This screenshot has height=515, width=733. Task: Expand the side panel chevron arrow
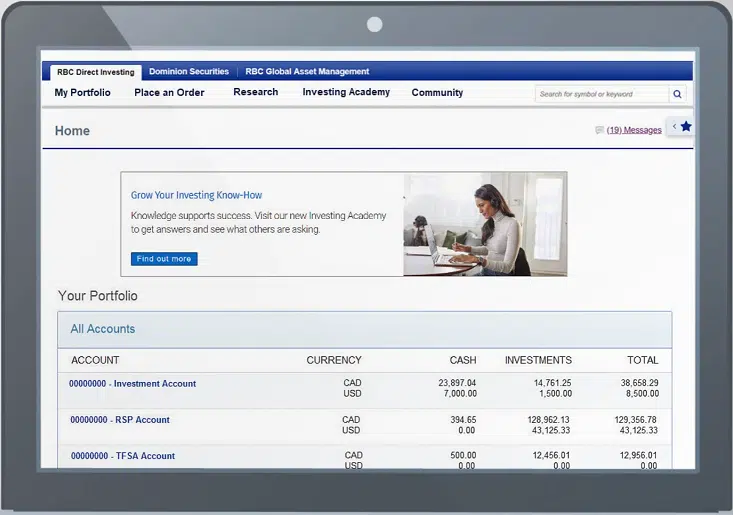674,127
